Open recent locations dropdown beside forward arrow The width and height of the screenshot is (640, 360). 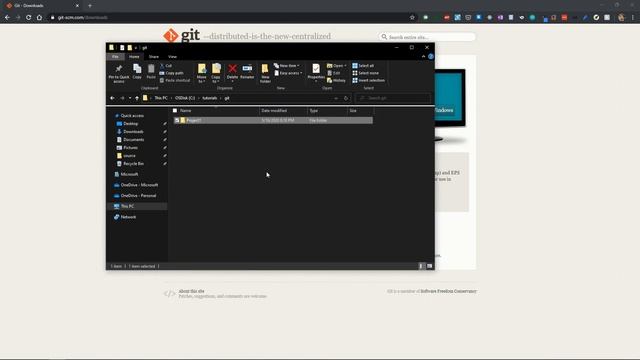(130, 98)
